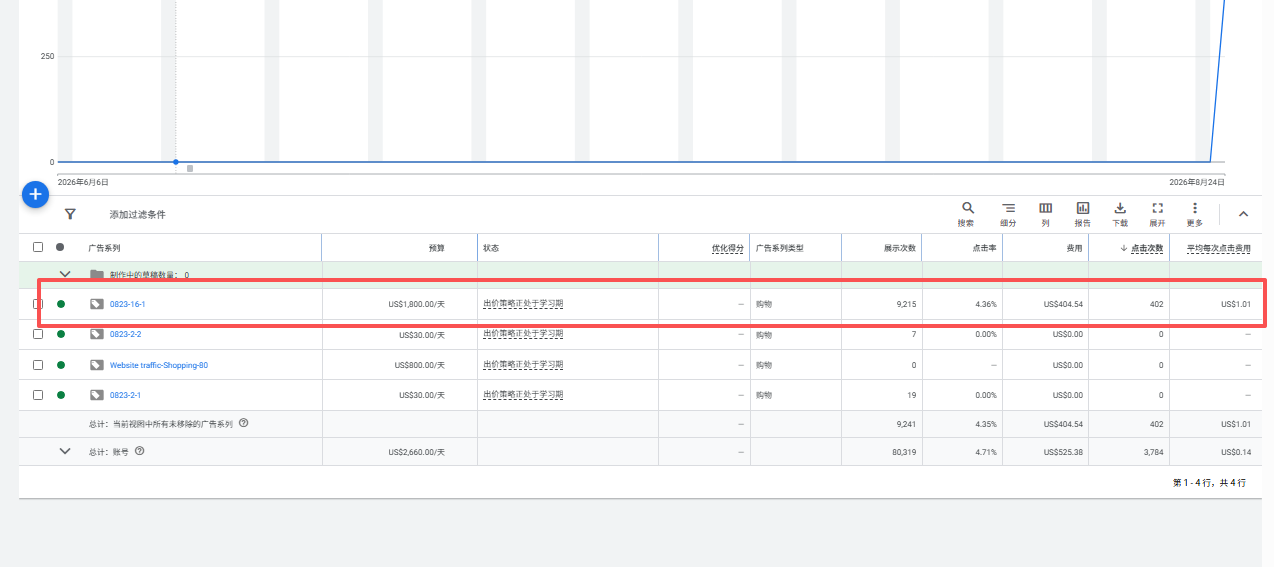Viewport: 1274px width, 567px height.
Task: Sort by the 展示次数 column header
Action: [900, 248]
